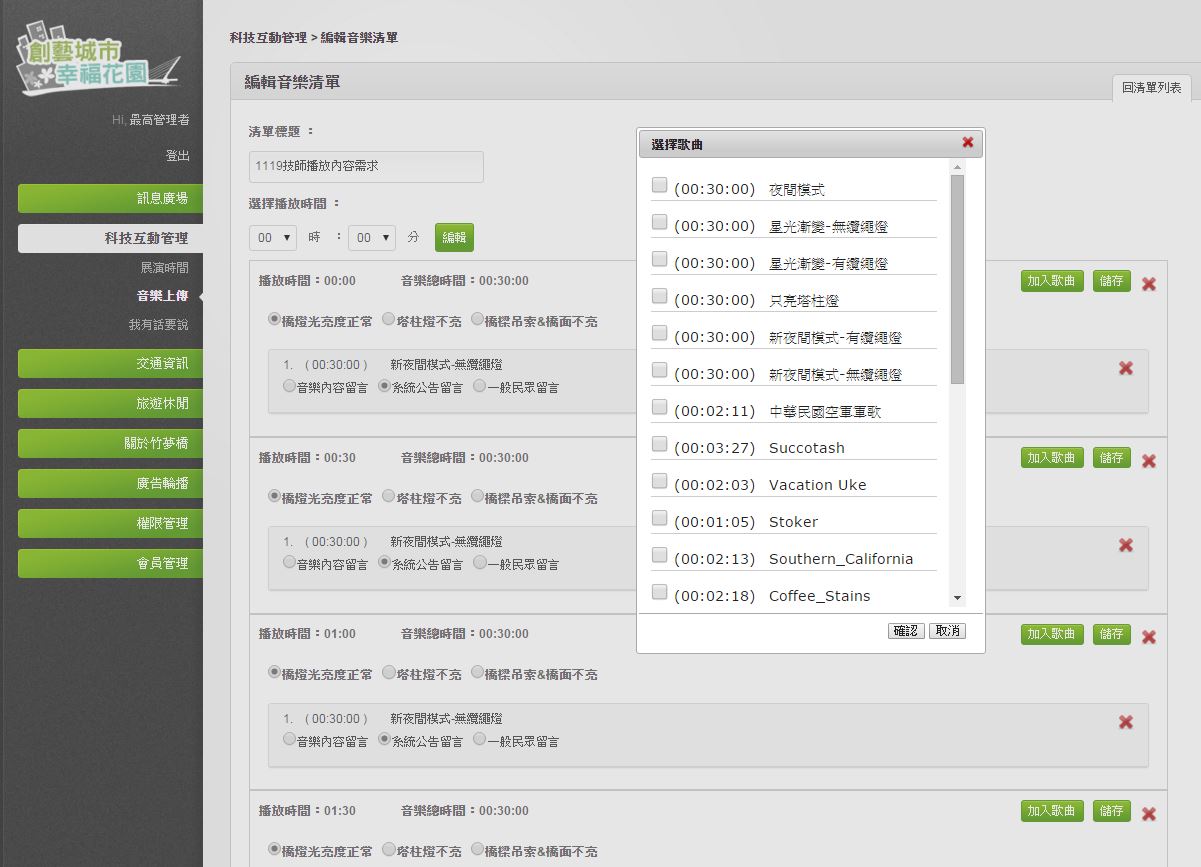Select 橋標吊索&橋面不亮 radio in 00:00 block
The image size is (1201, 867).
click(477, 320)
